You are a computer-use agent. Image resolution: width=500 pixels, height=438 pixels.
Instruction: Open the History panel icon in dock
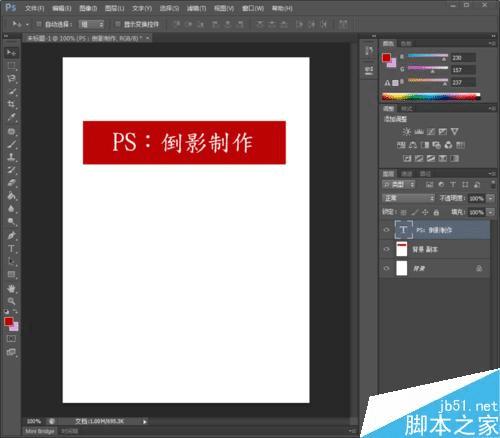click(369, 51)
